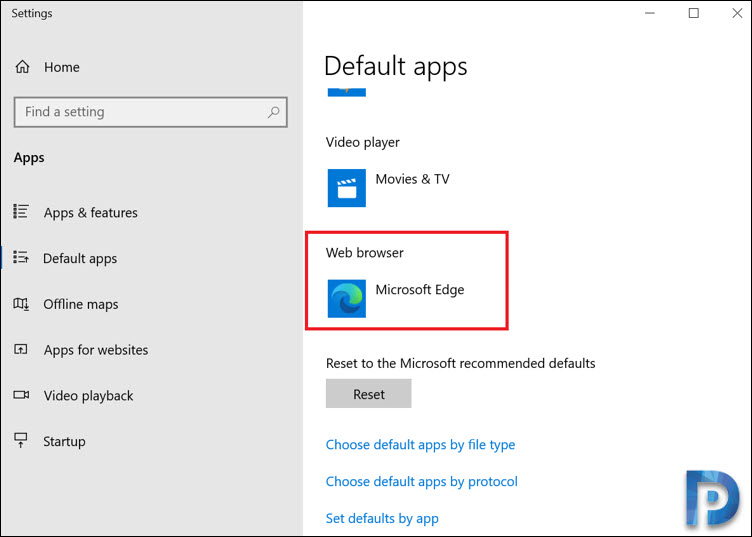Click the search magnifier icon
Screen dimensions: 752x537
pos(273,112)
